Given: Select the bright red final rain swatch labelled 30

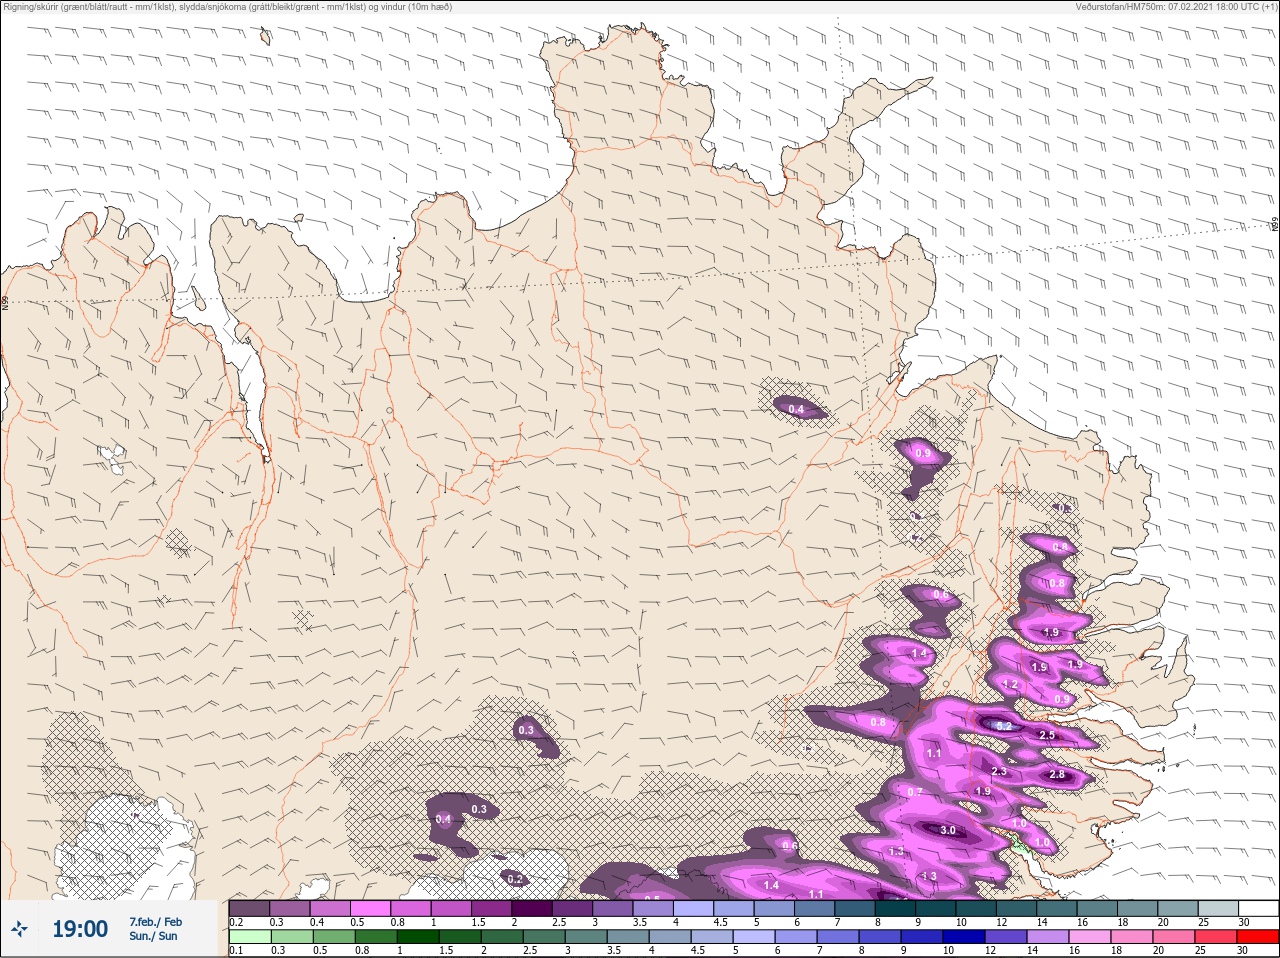Looking at the screenshot, I should click(x=1257, y=938).
